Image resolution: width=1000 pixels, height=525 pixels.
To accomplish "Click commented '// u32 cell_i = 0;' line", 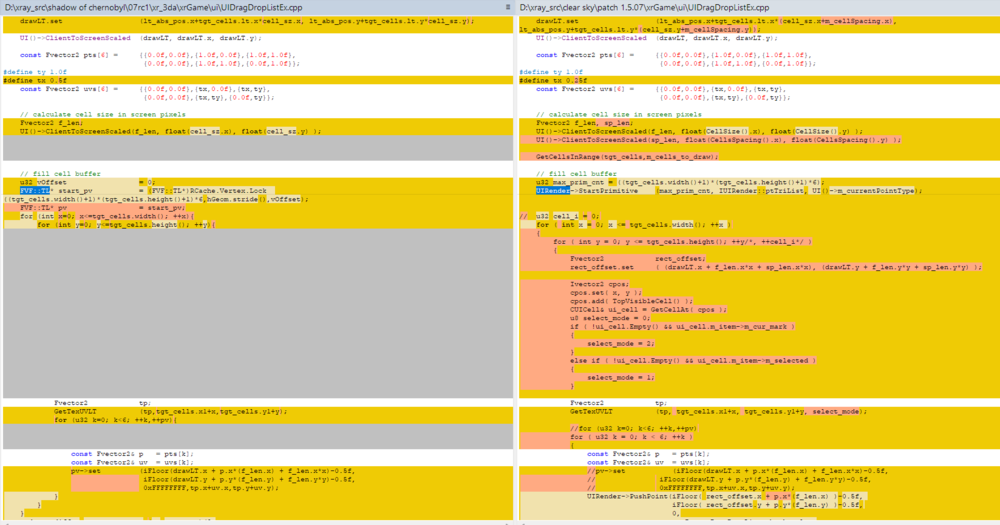I will [760, 216].
